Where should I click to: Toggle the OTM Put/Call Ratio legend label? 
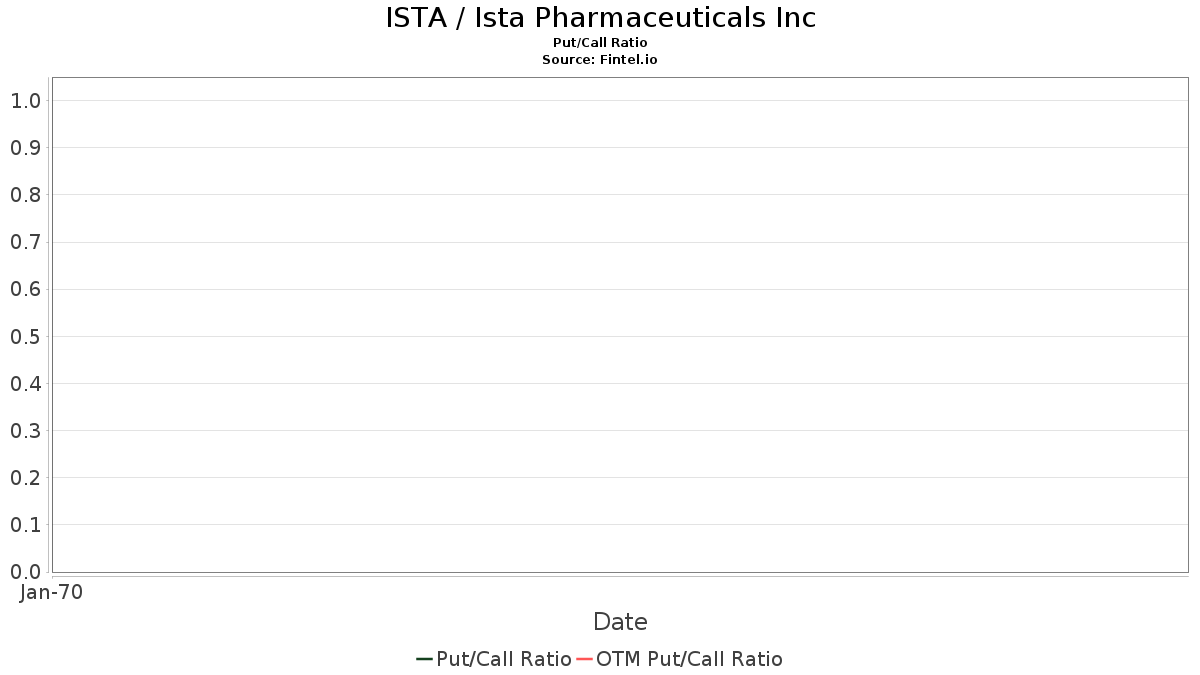click(689, 659)
